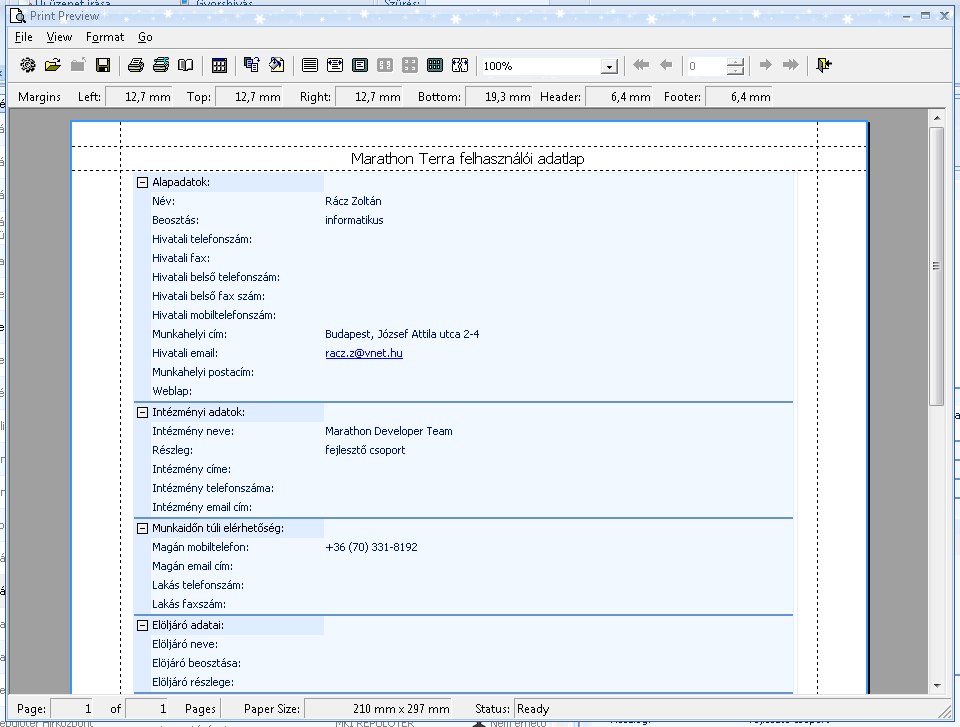The width and height of the screenshot is (960, 727).
Task: Click the copy pages icon with blue arrow
Action: point(252,65)
